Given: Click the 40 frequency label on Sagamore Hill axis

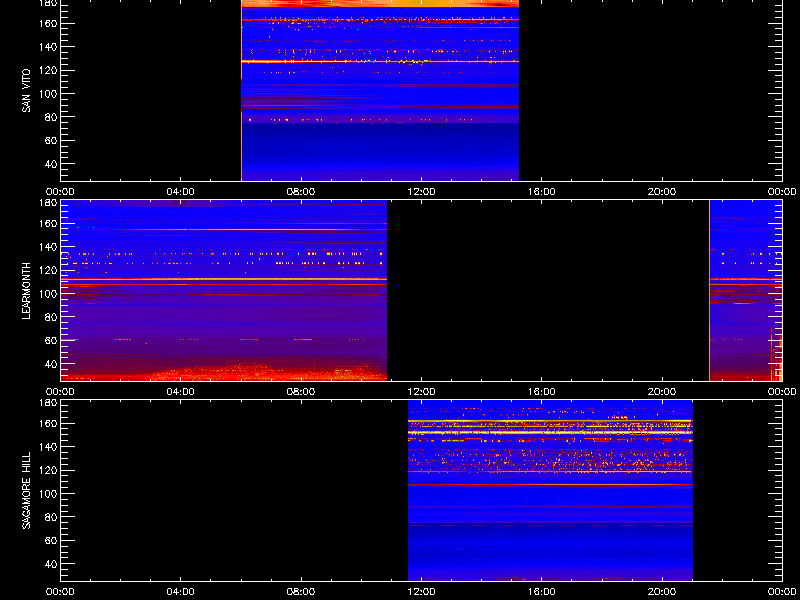Looking at the screenshot, I should tap(49, 564).
